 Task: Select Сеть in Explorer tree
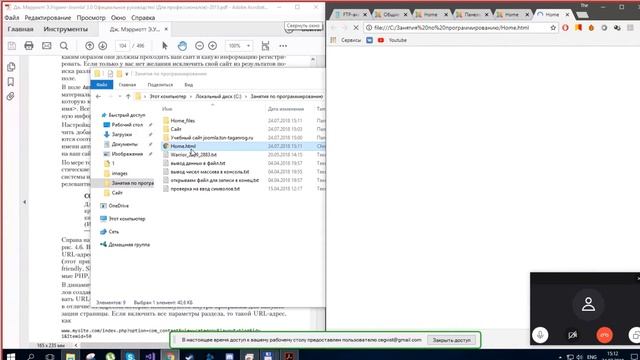point(113,231)
